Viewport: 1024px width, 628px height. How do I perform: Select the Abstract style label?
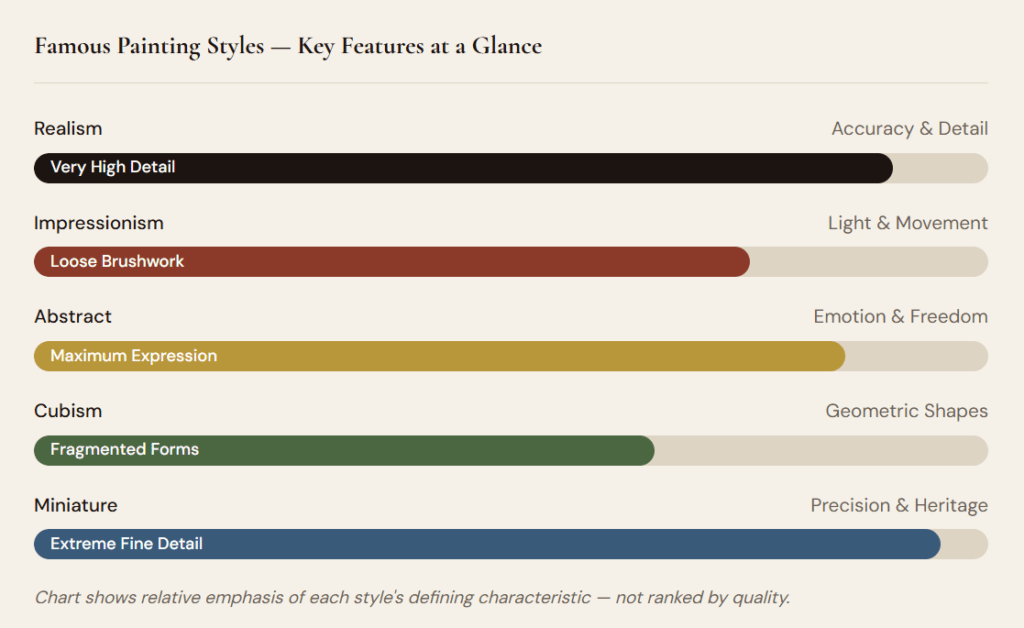tap(73, 316)
